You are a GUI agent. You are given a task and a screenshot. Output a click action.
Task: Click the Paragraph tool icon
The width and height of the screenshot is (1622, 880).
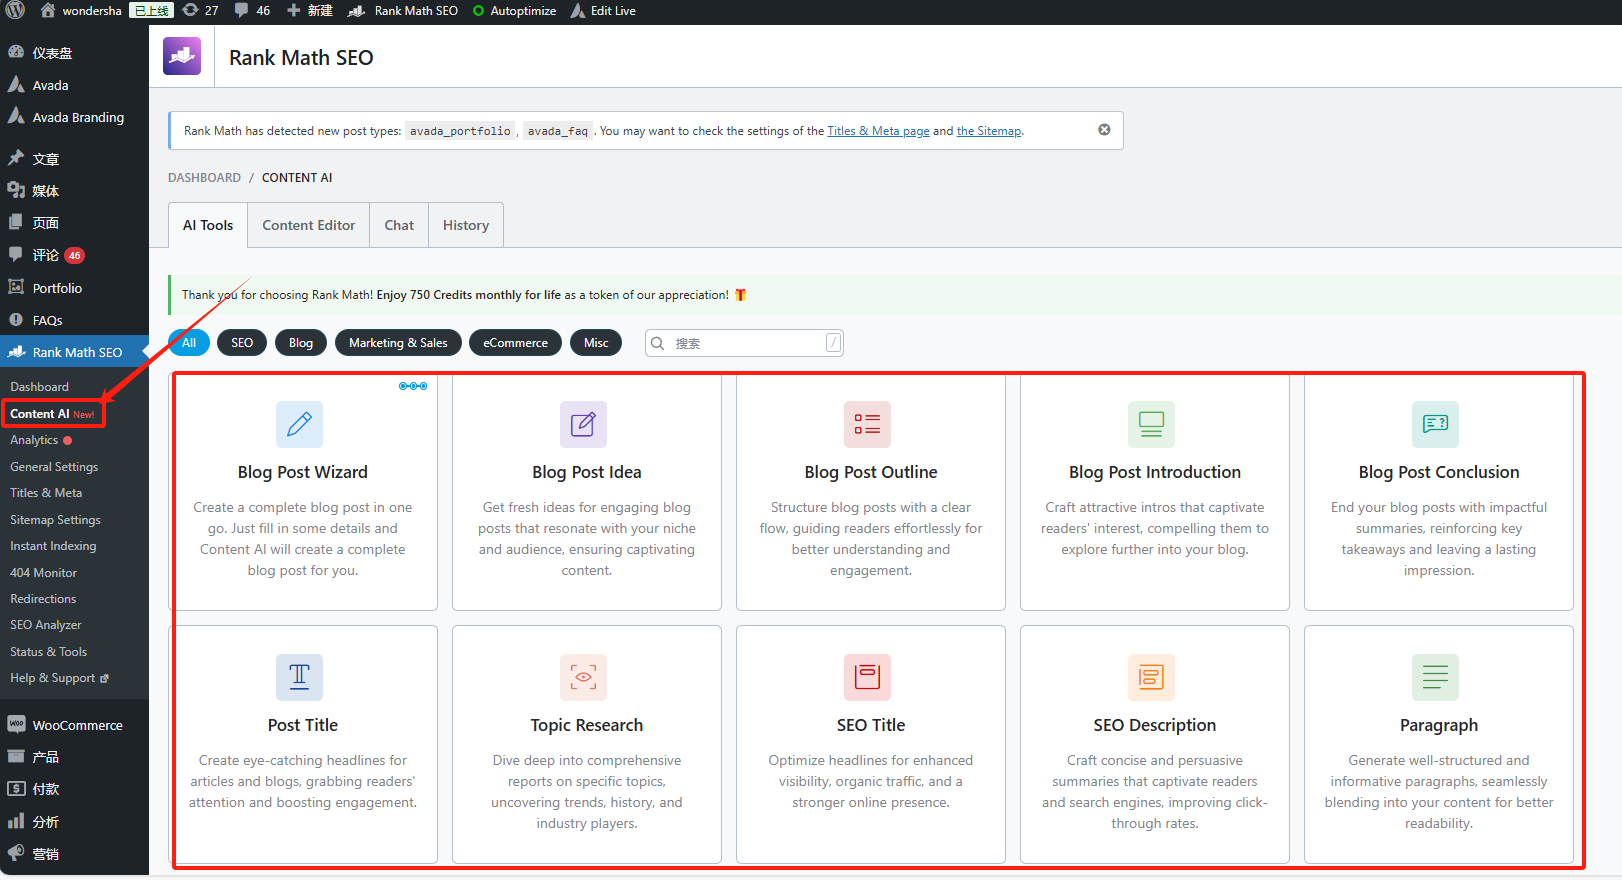pos(1435,678)
